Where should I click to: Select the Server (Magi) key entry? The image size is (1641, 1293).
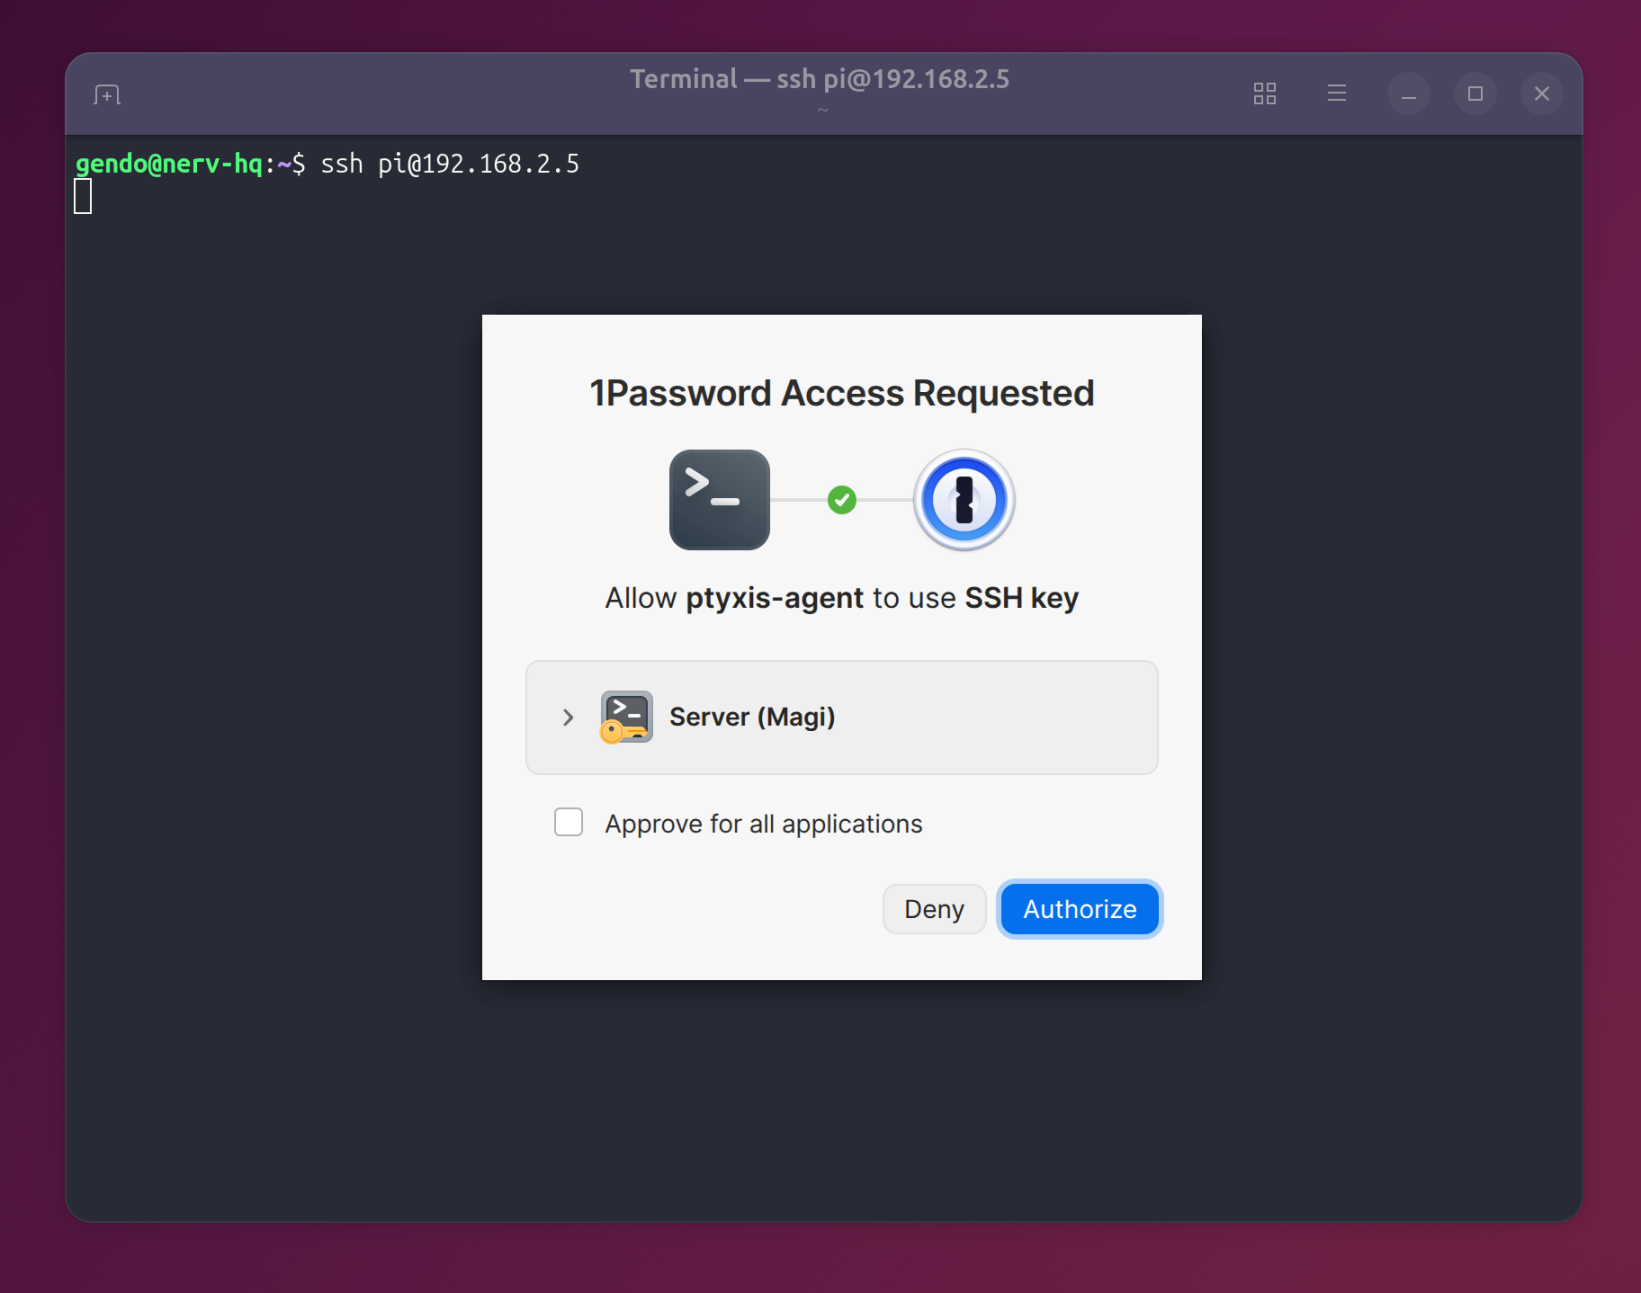[x=841, y=717]
